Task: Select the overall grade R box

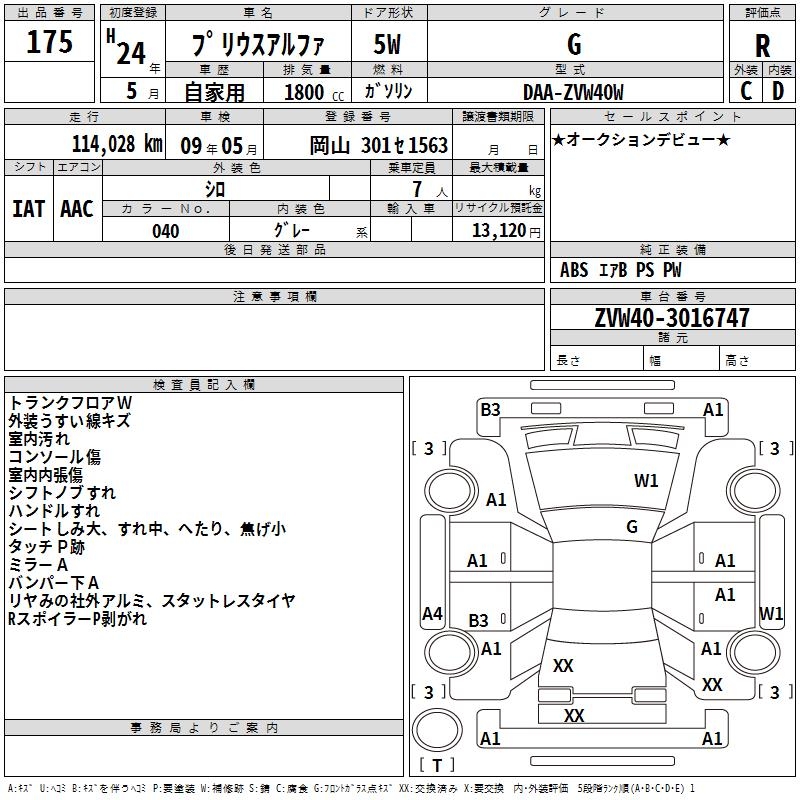Action: pyautogui.click(x=762, y=45)
